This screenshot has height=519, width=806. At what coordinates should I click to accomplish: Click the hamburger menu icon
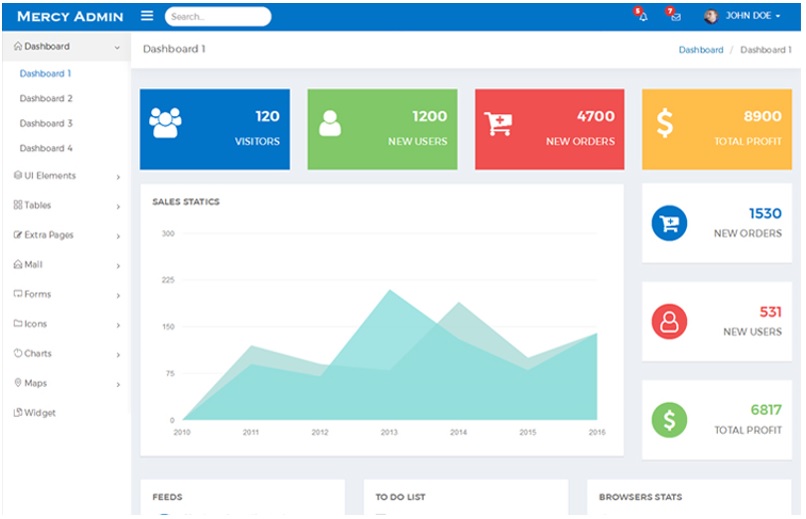click(x=147, y=16)
